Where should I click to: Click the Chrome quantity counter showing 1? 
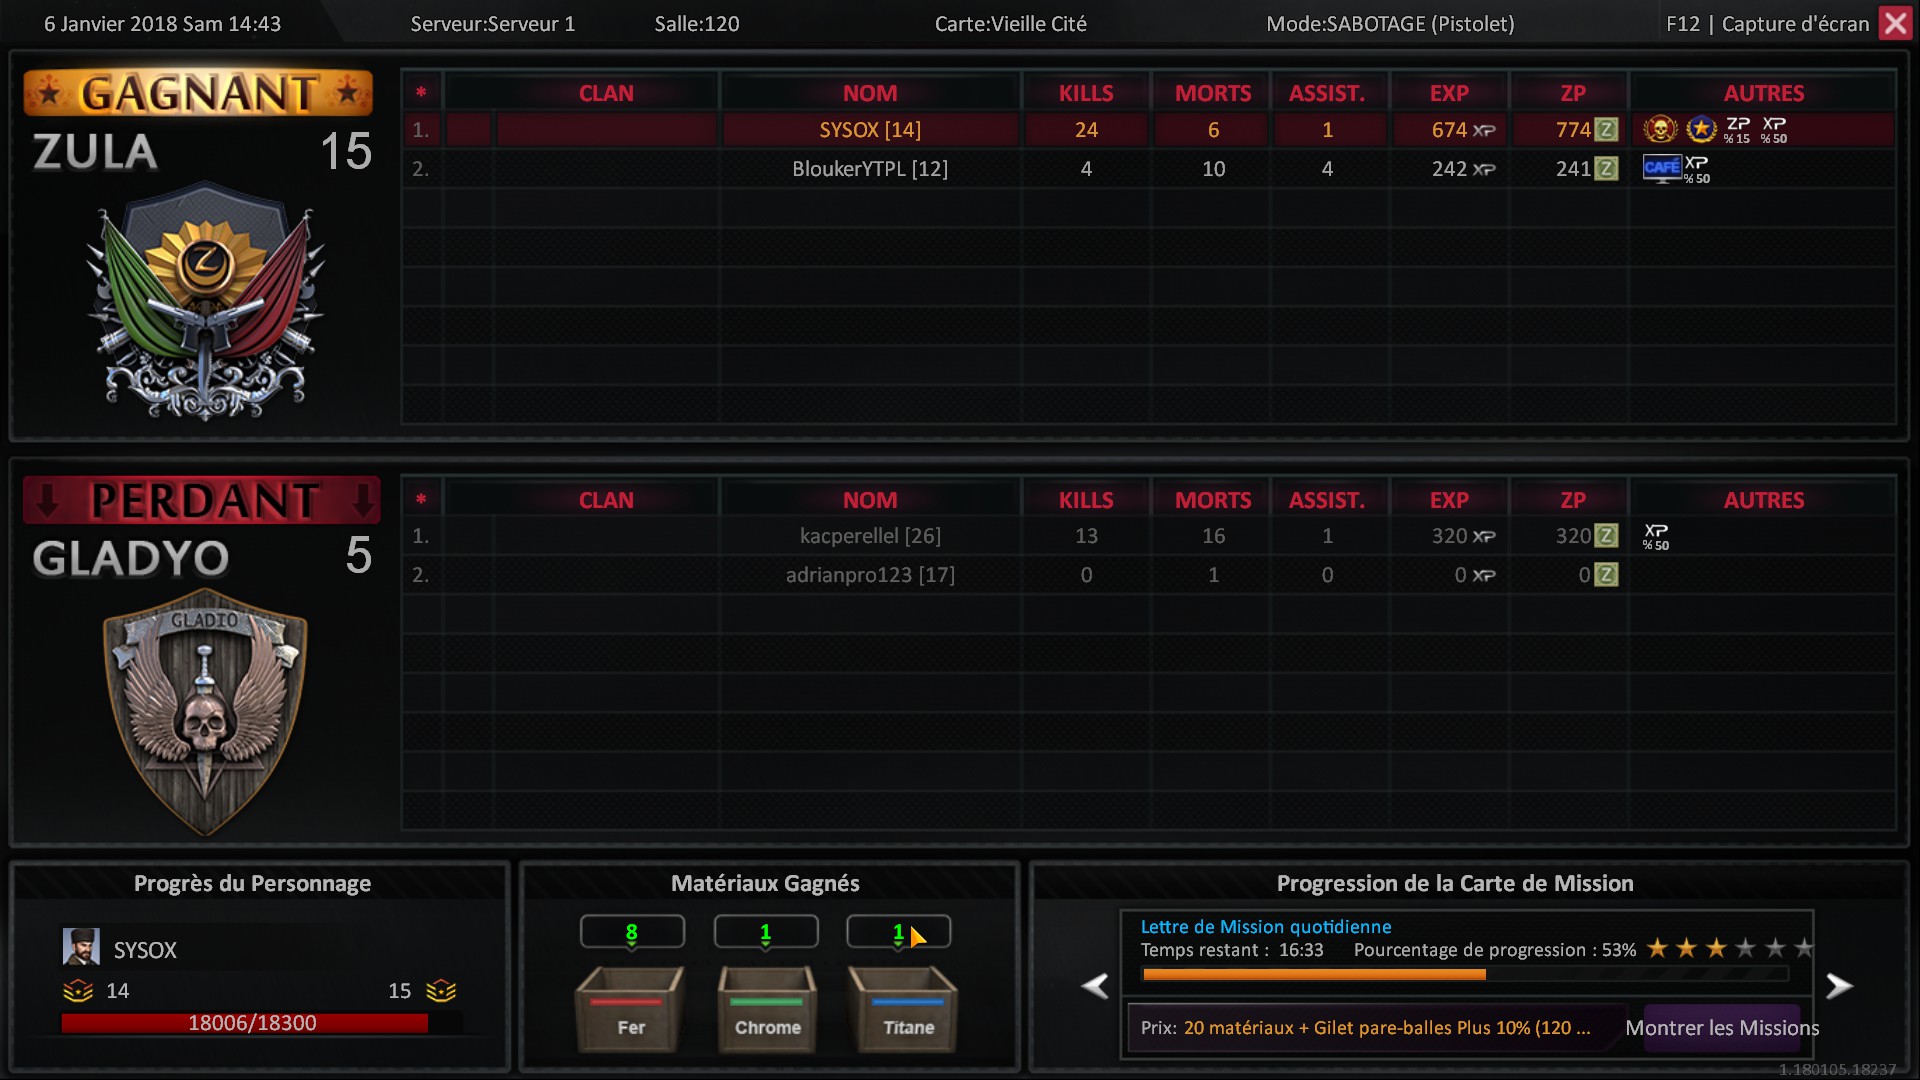[x=766, y=932]
